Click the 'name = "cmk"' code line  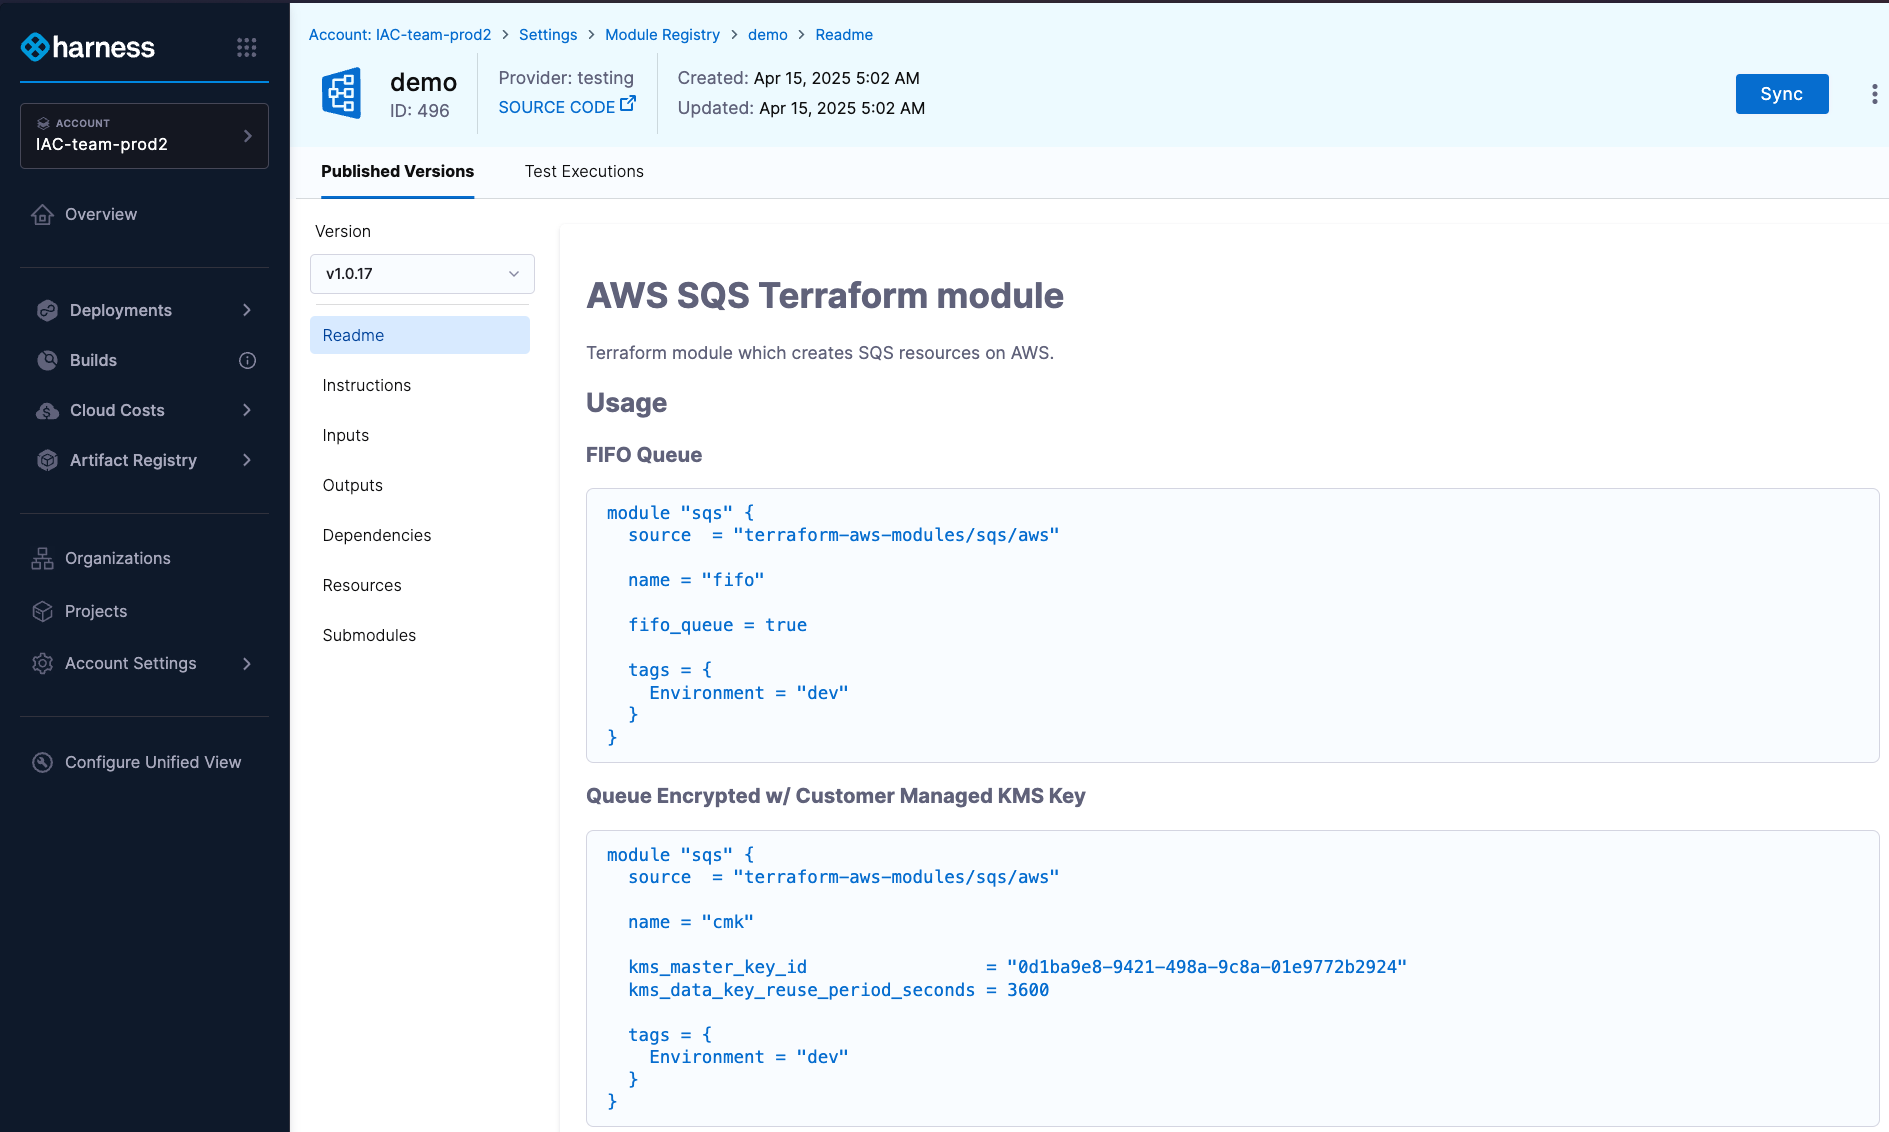point(691,922)
